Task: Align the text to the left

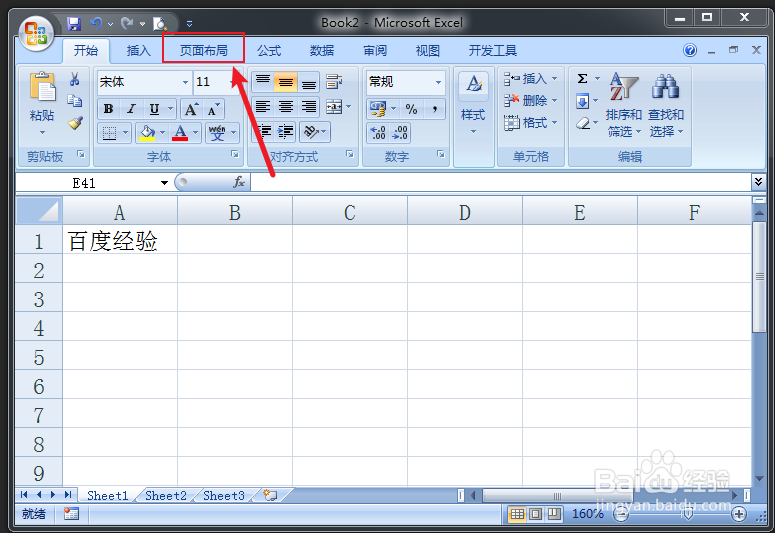Action: point(262,107)
